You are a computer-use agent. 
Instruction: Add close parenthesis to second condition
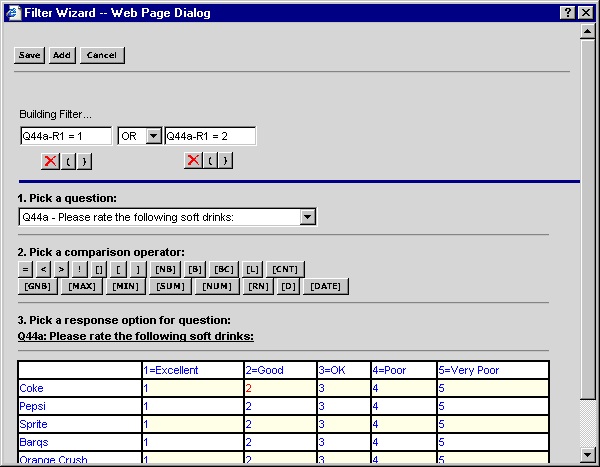pyautogui.click(x=226, y=161)
